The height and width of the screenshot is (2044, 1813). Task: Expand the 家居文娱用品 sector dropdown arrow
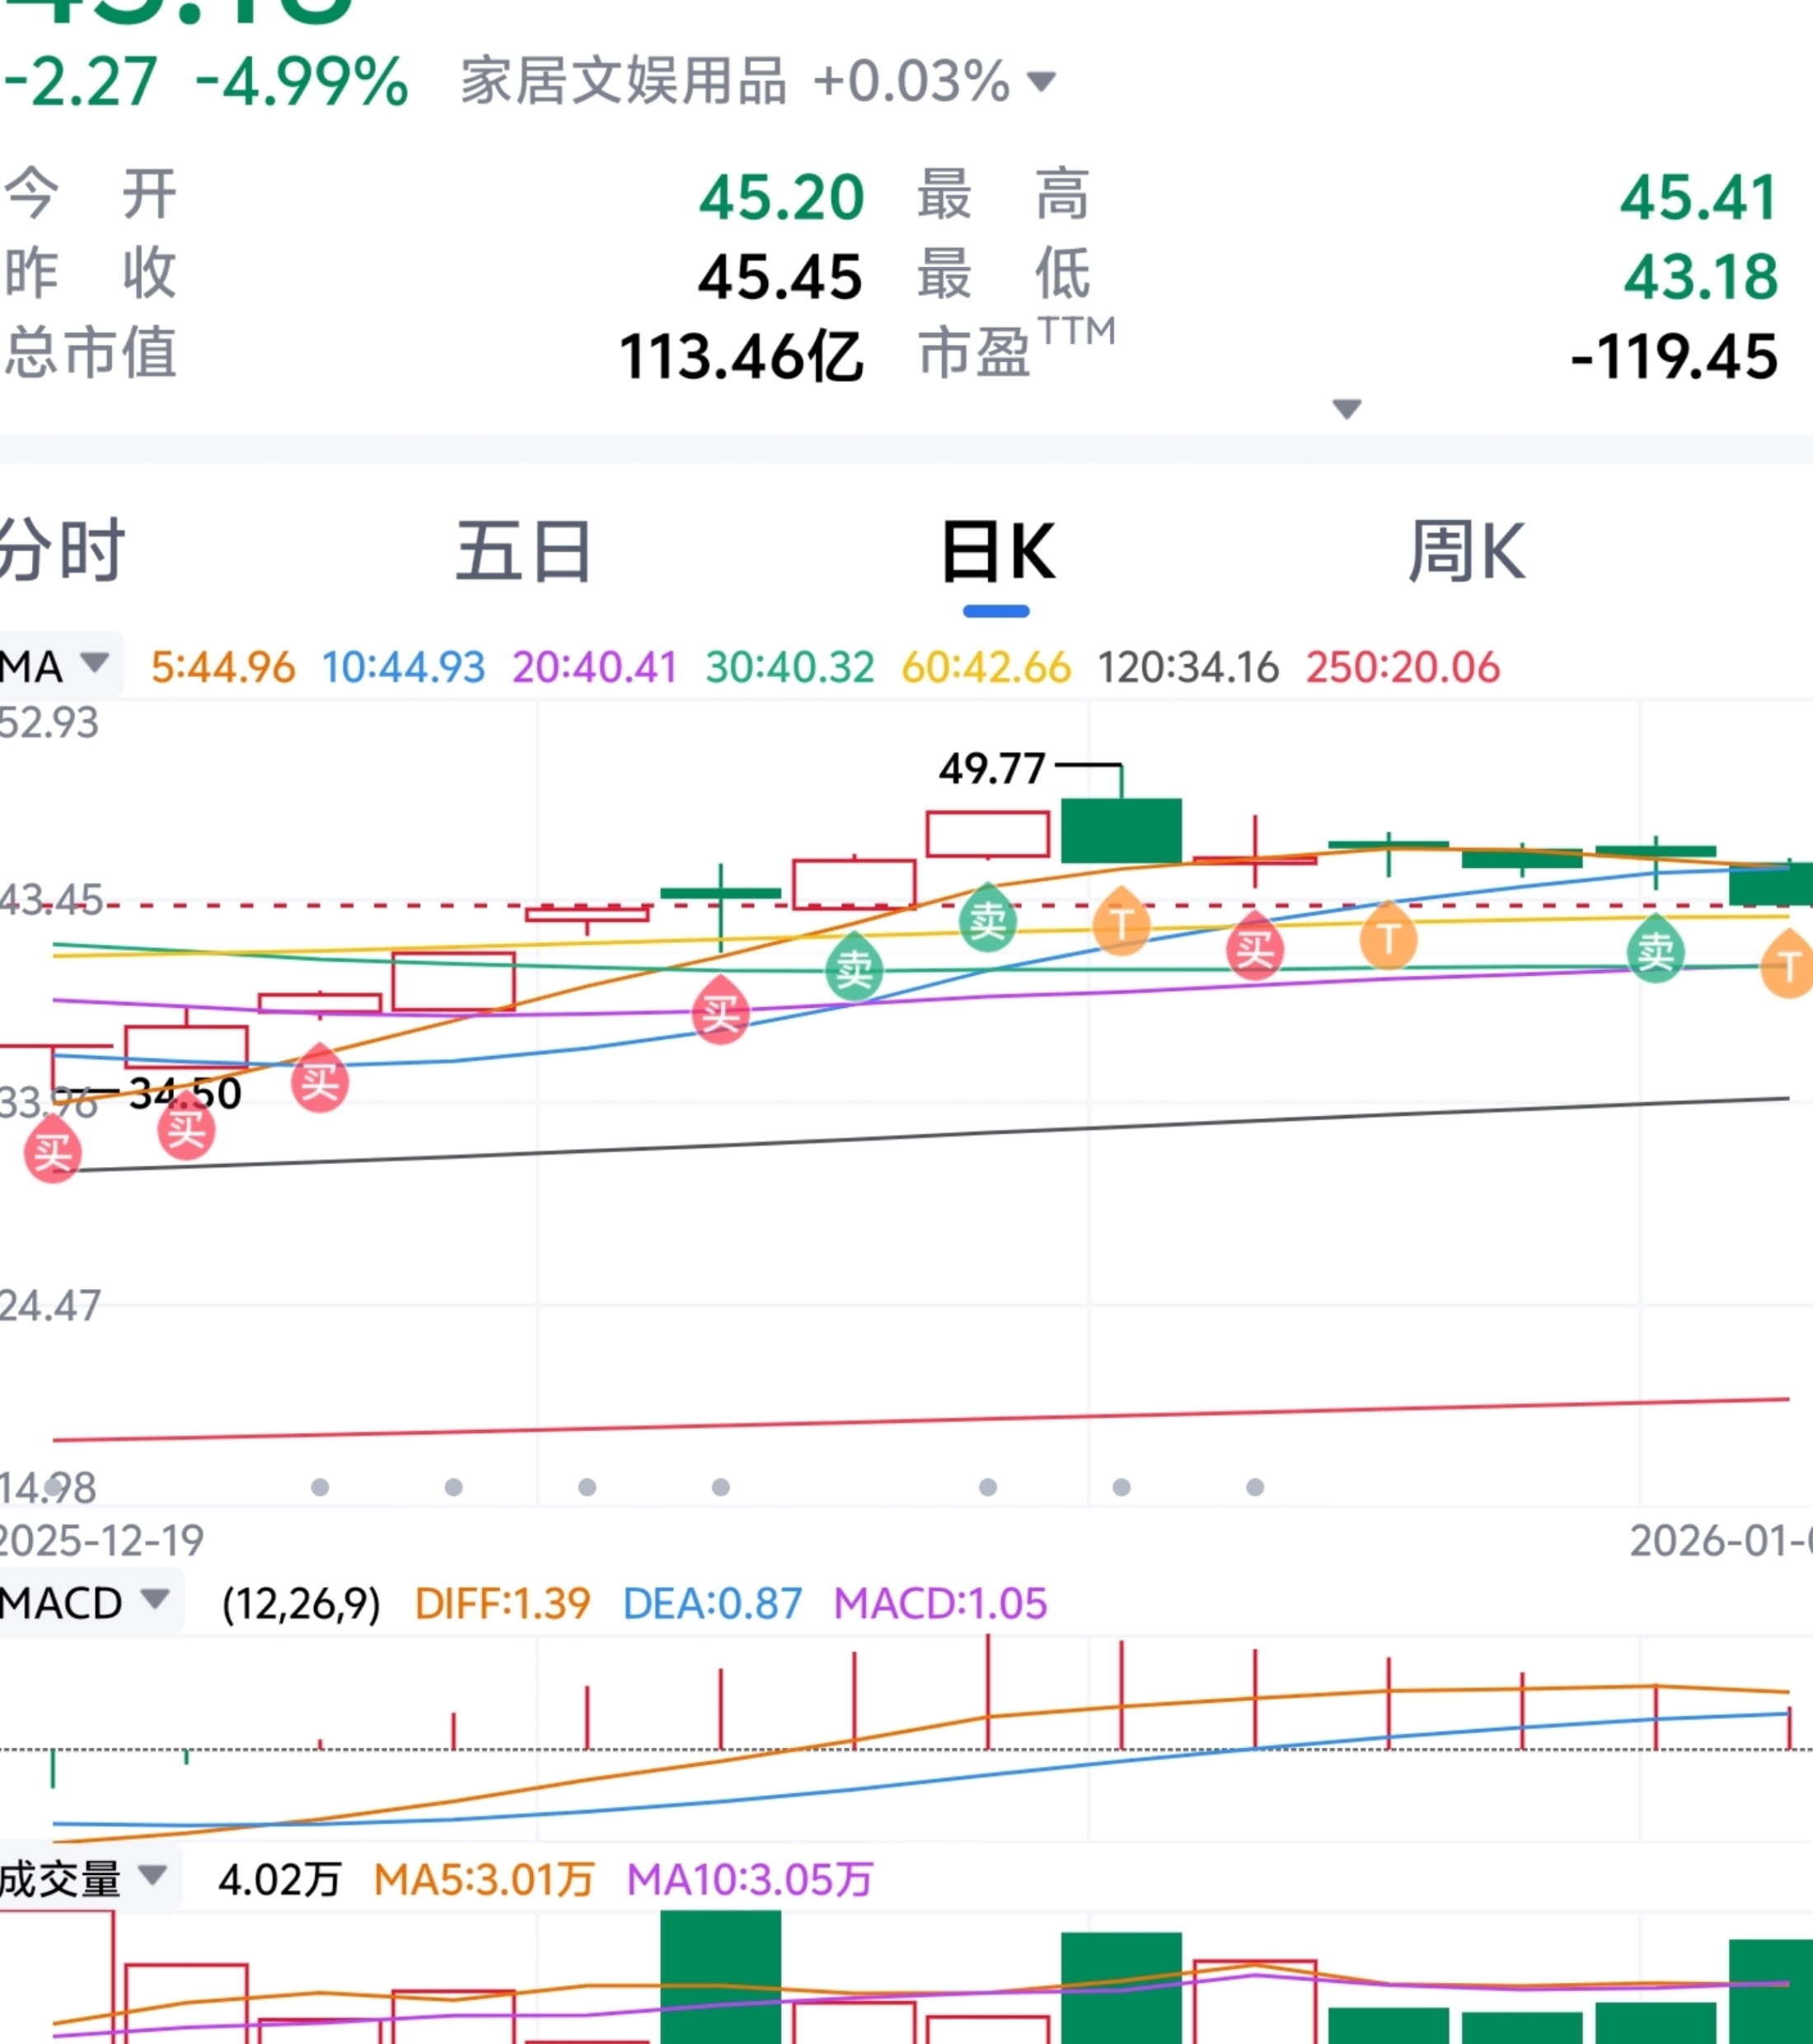(x=1041, y=82)
